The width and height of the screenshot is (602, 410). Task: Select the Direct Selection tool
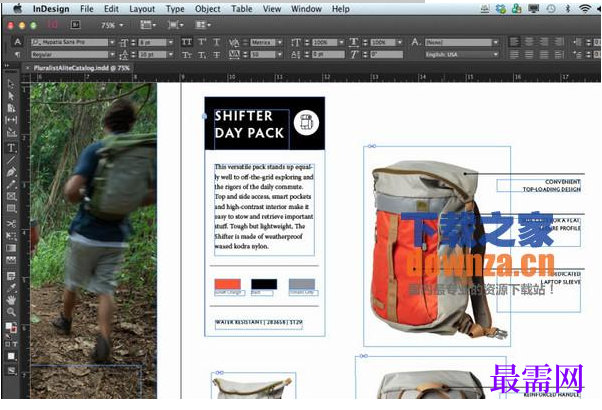(x=11, y=96)
